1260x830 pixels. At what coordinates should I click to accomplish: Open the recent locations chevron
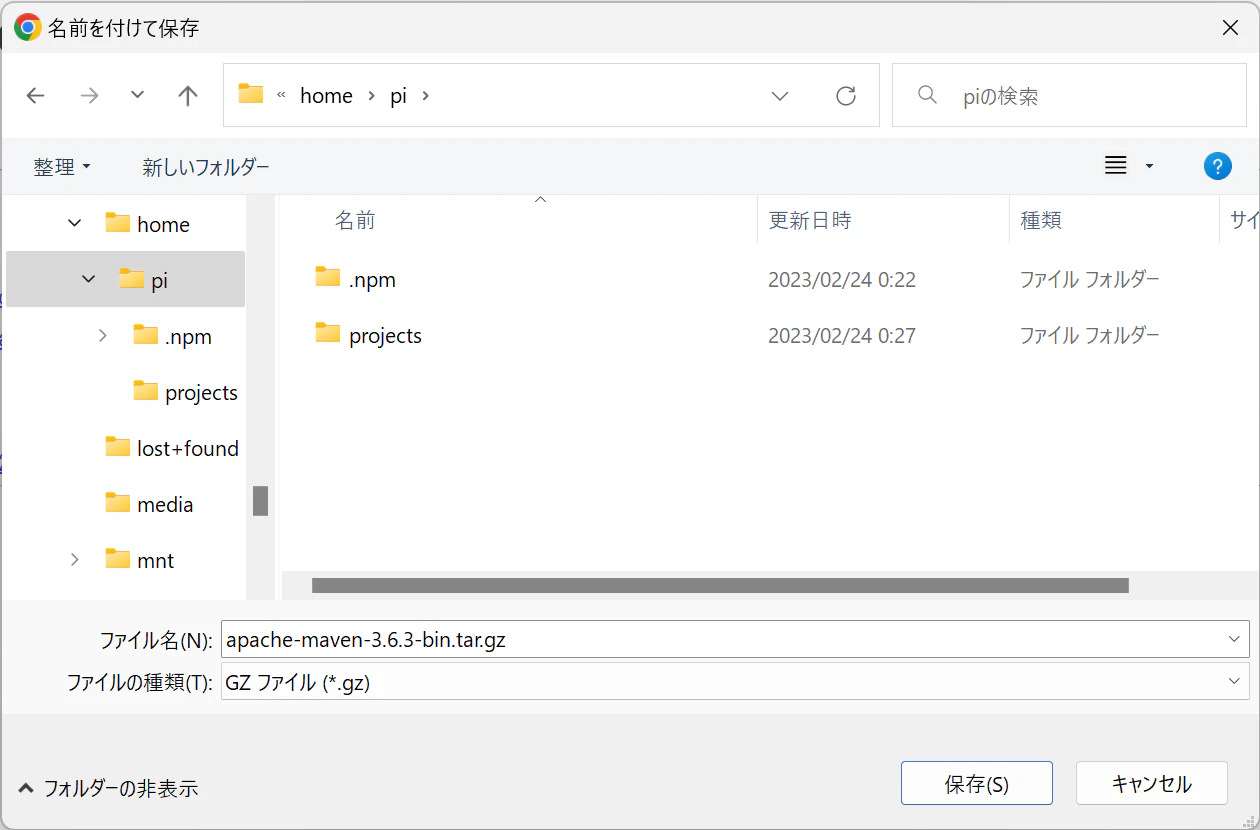pyautogui.click(x=138, y=95)
